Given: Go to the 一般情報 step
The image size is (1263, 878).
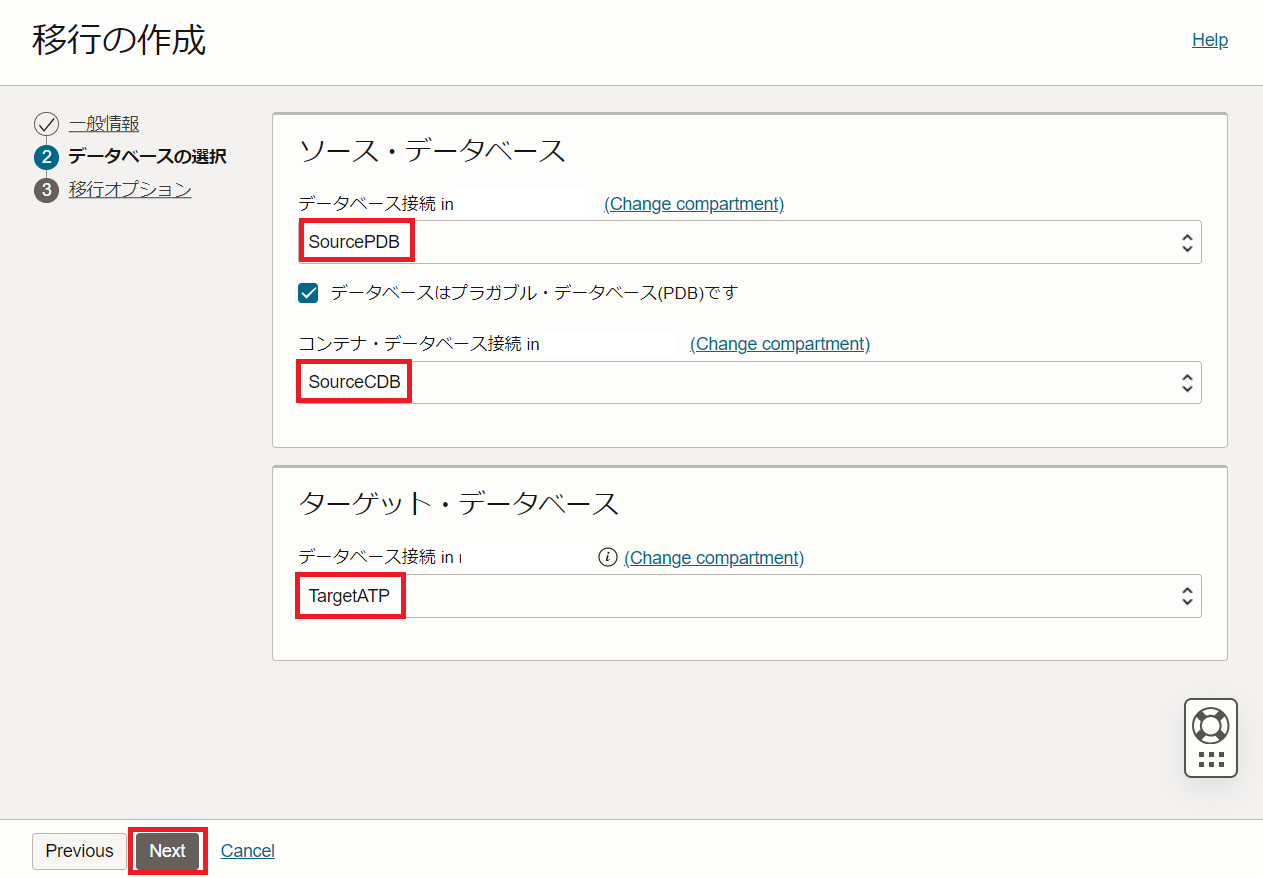Looking at the screenshot, I should point(104,124).
